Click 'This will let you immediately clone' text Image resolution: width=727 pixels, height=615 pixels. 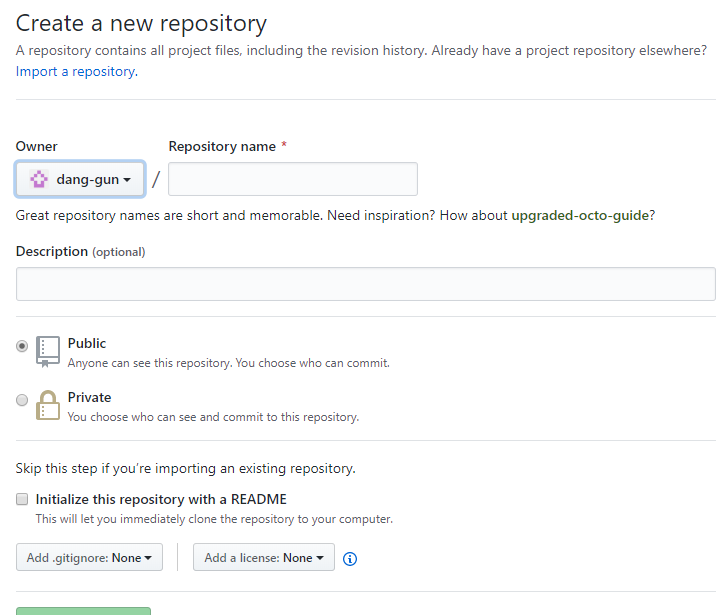coord(214,519)
